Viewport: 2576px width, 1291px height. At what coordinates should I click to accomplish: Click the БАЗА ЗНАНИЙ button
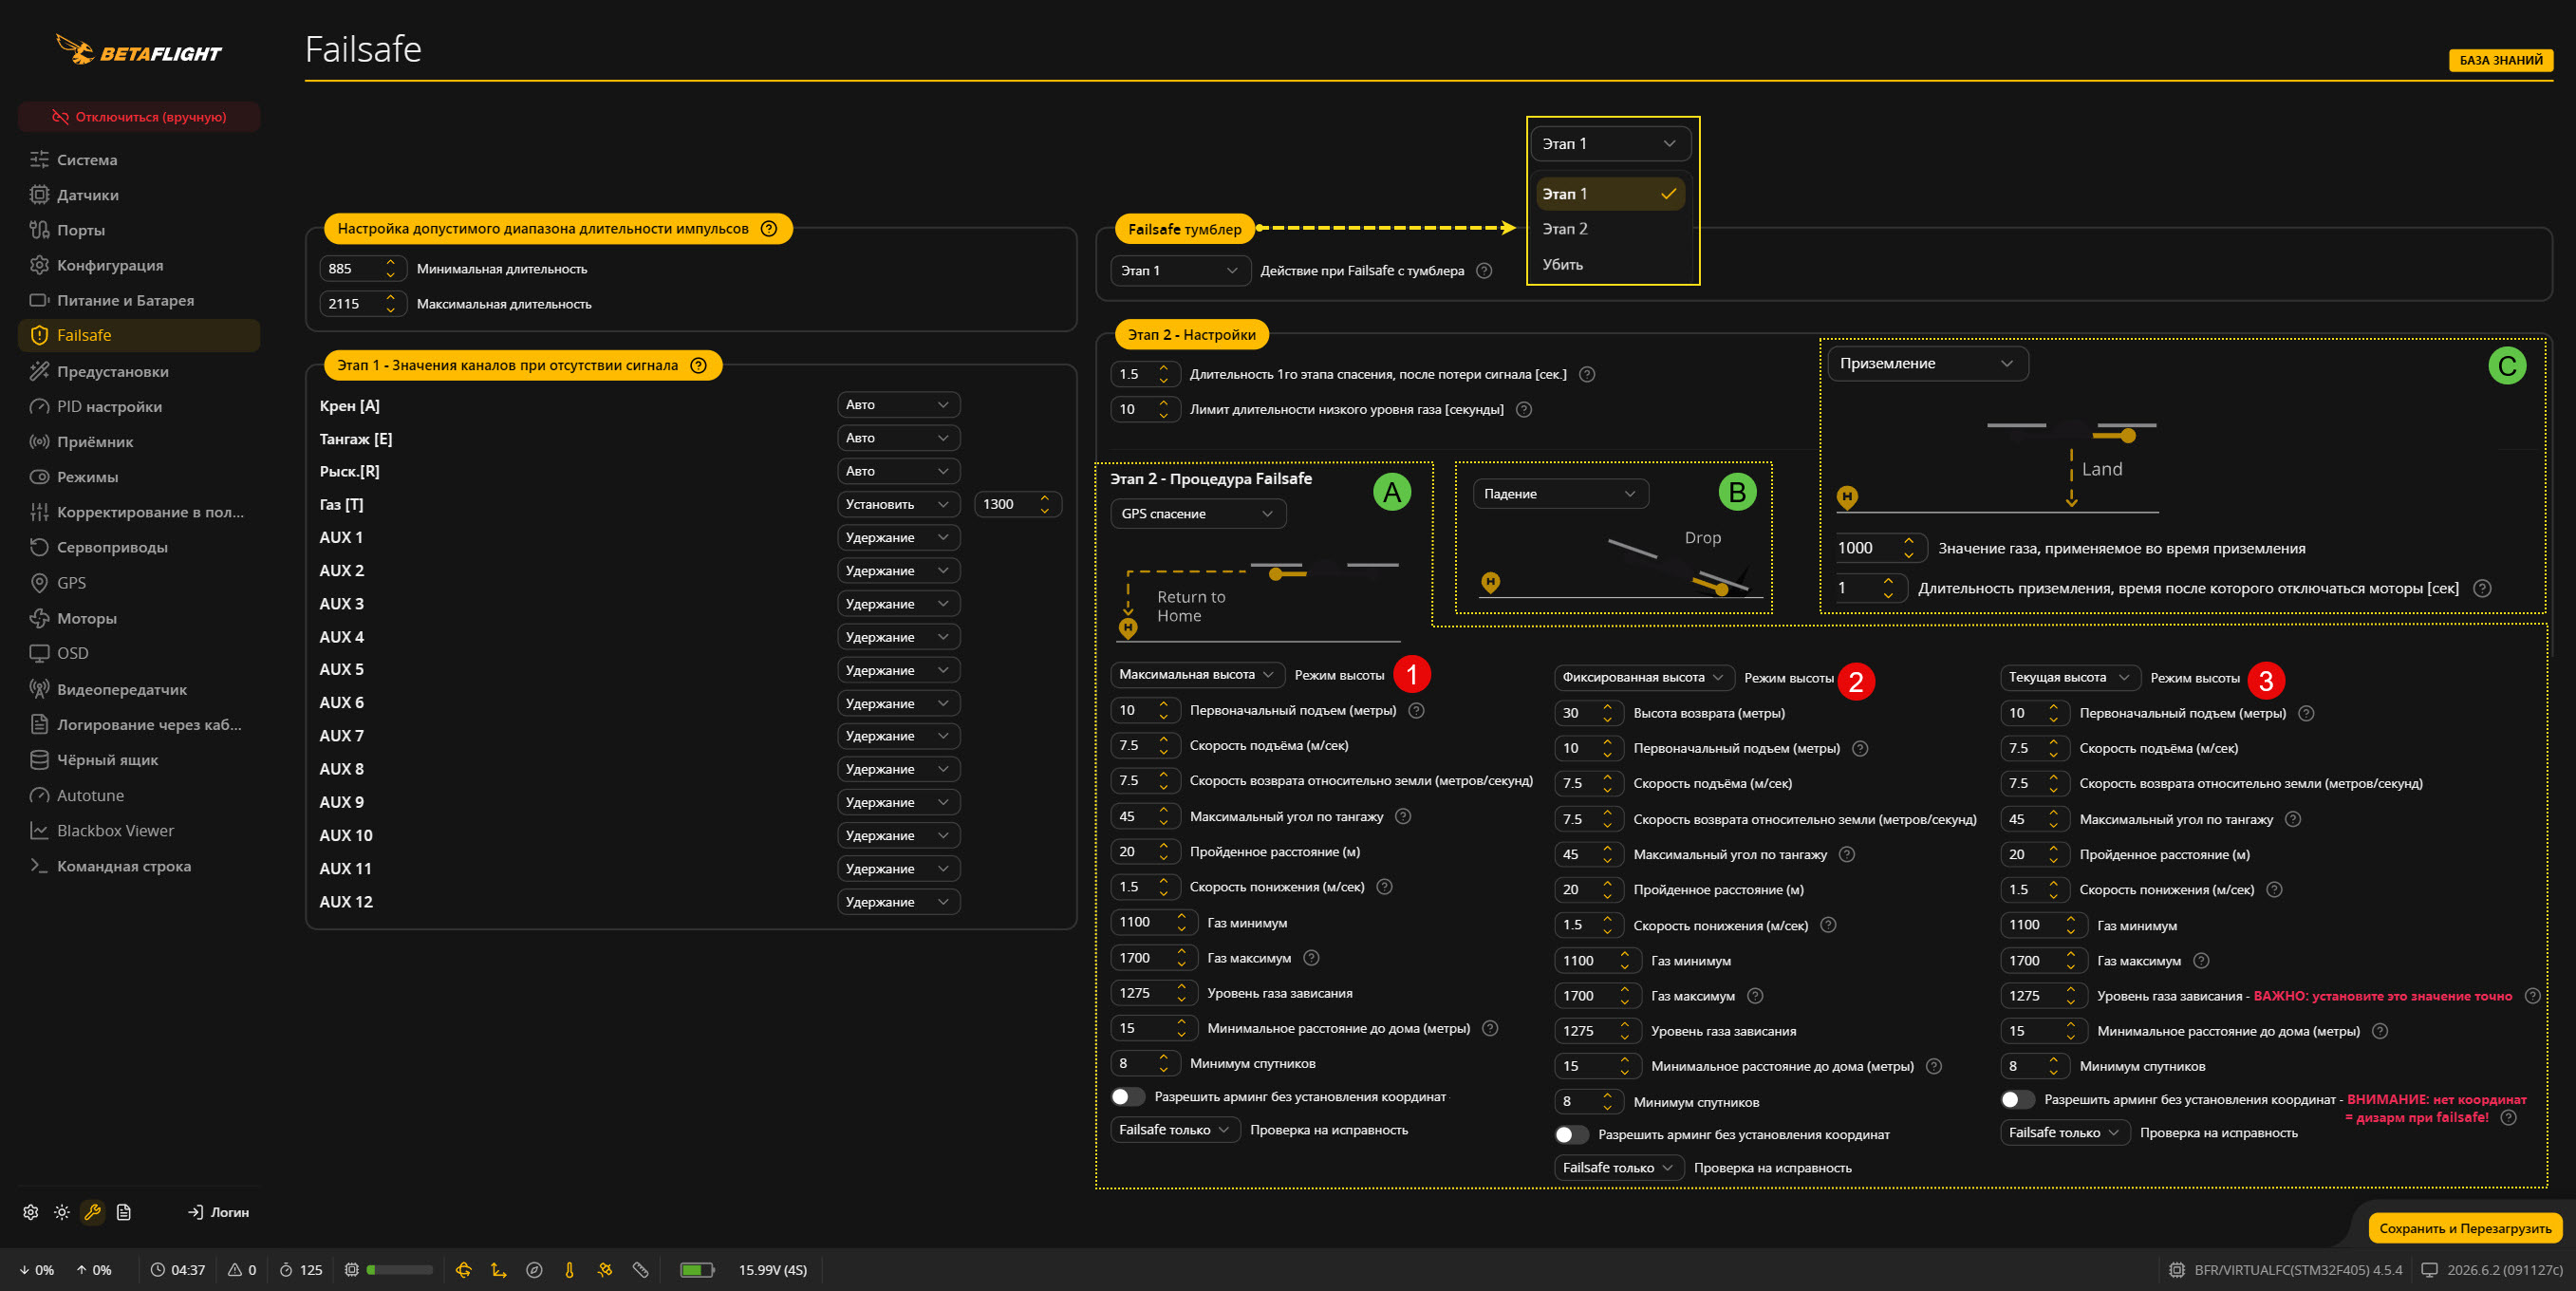2500,60
